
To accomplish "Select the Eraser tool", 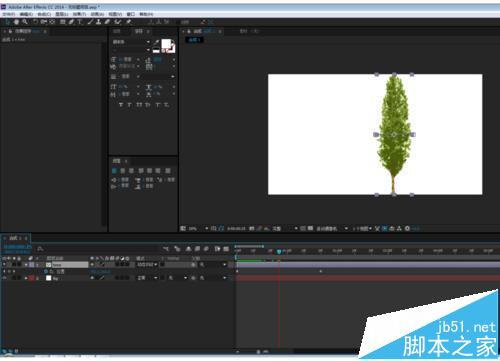I will [x=107, y=22].
